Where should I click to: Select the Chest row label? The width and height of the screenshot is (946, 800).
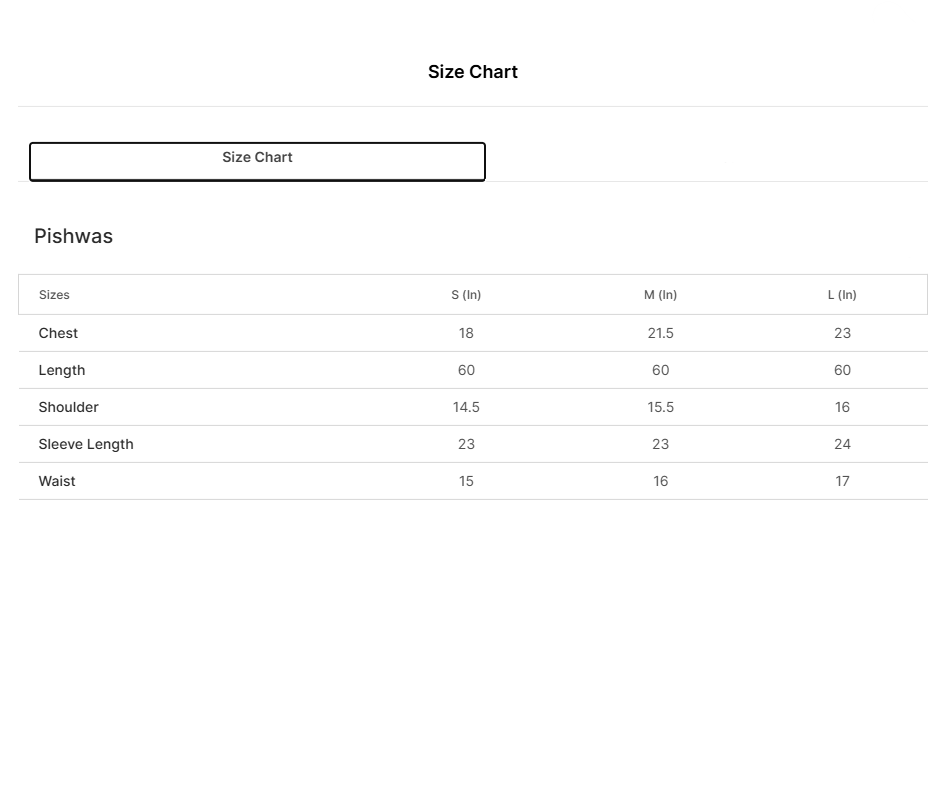click(x=58, y=333)
